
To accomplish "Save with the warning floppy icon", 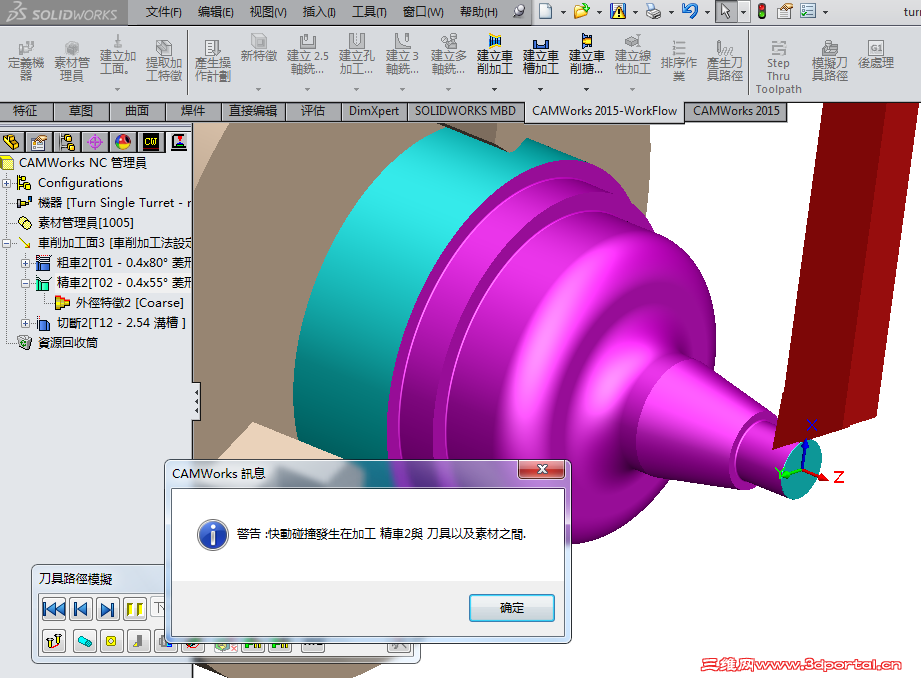I will [618, 11].
